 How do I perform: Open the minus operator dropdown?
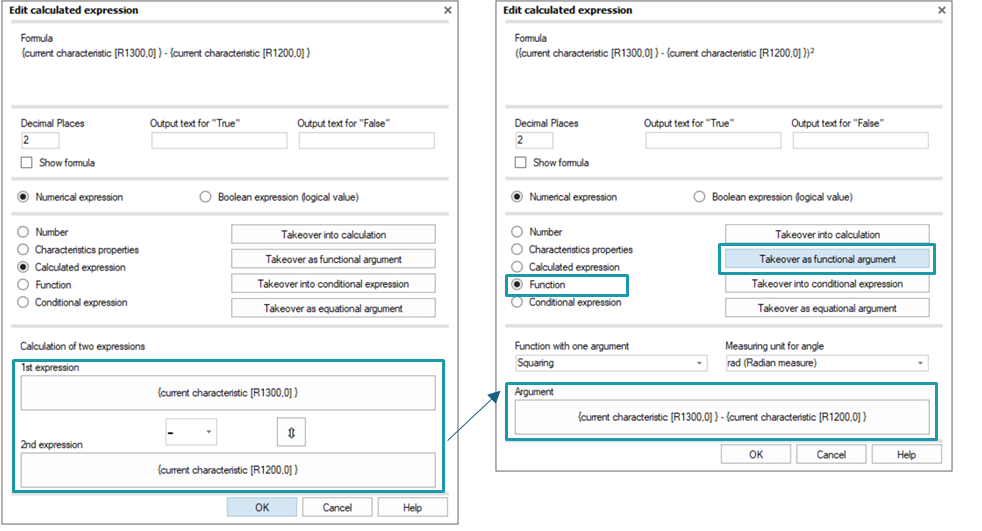point(191,432)
